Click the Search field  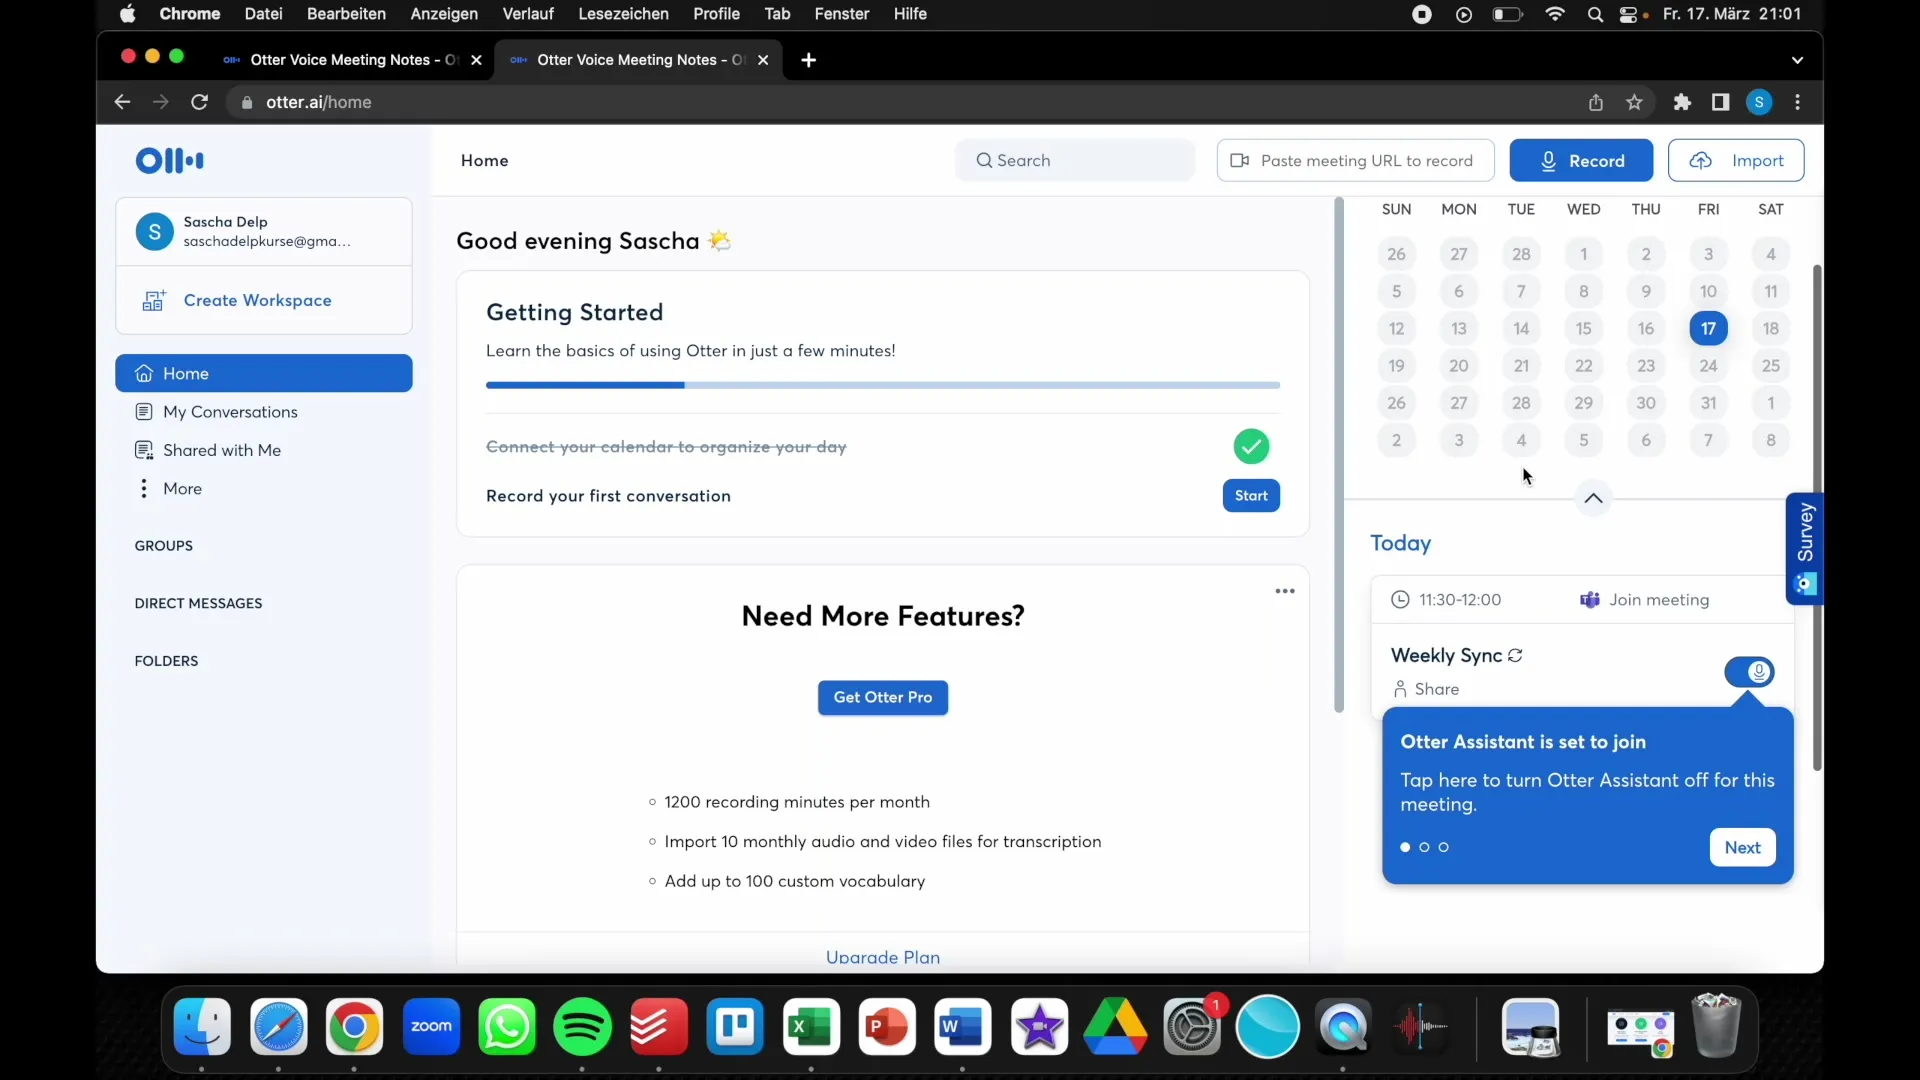click(x=1075, y=160)
